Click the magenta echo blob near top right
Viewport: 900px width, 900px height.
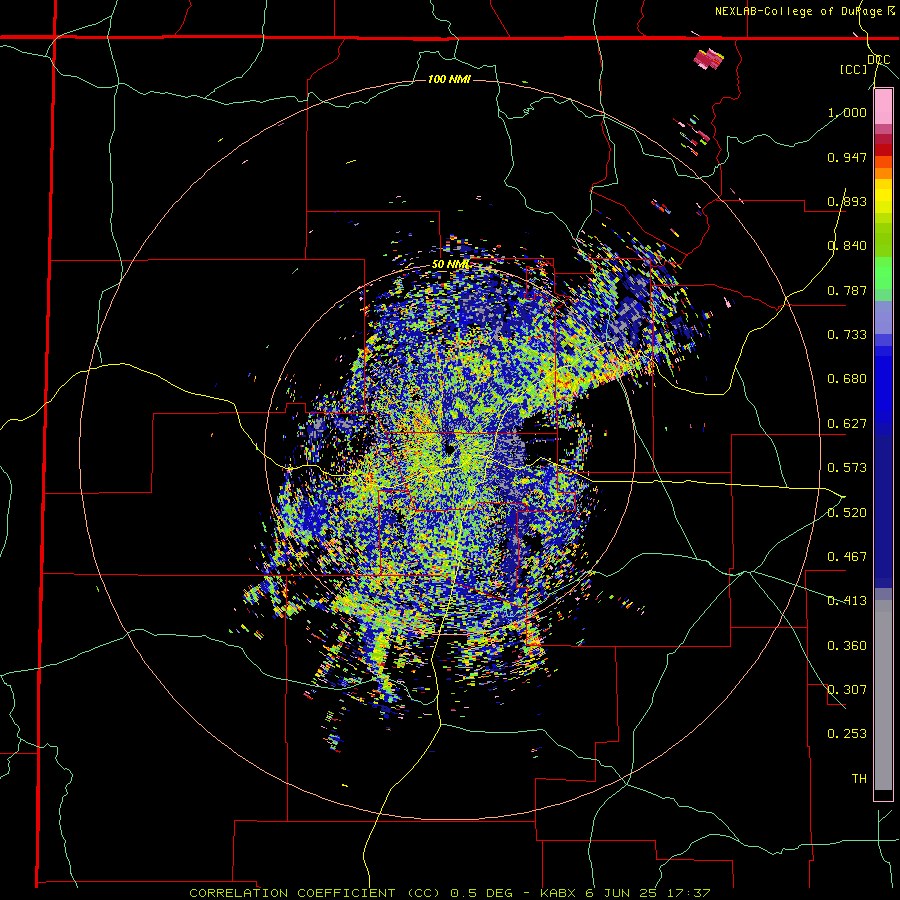point(709,59)
